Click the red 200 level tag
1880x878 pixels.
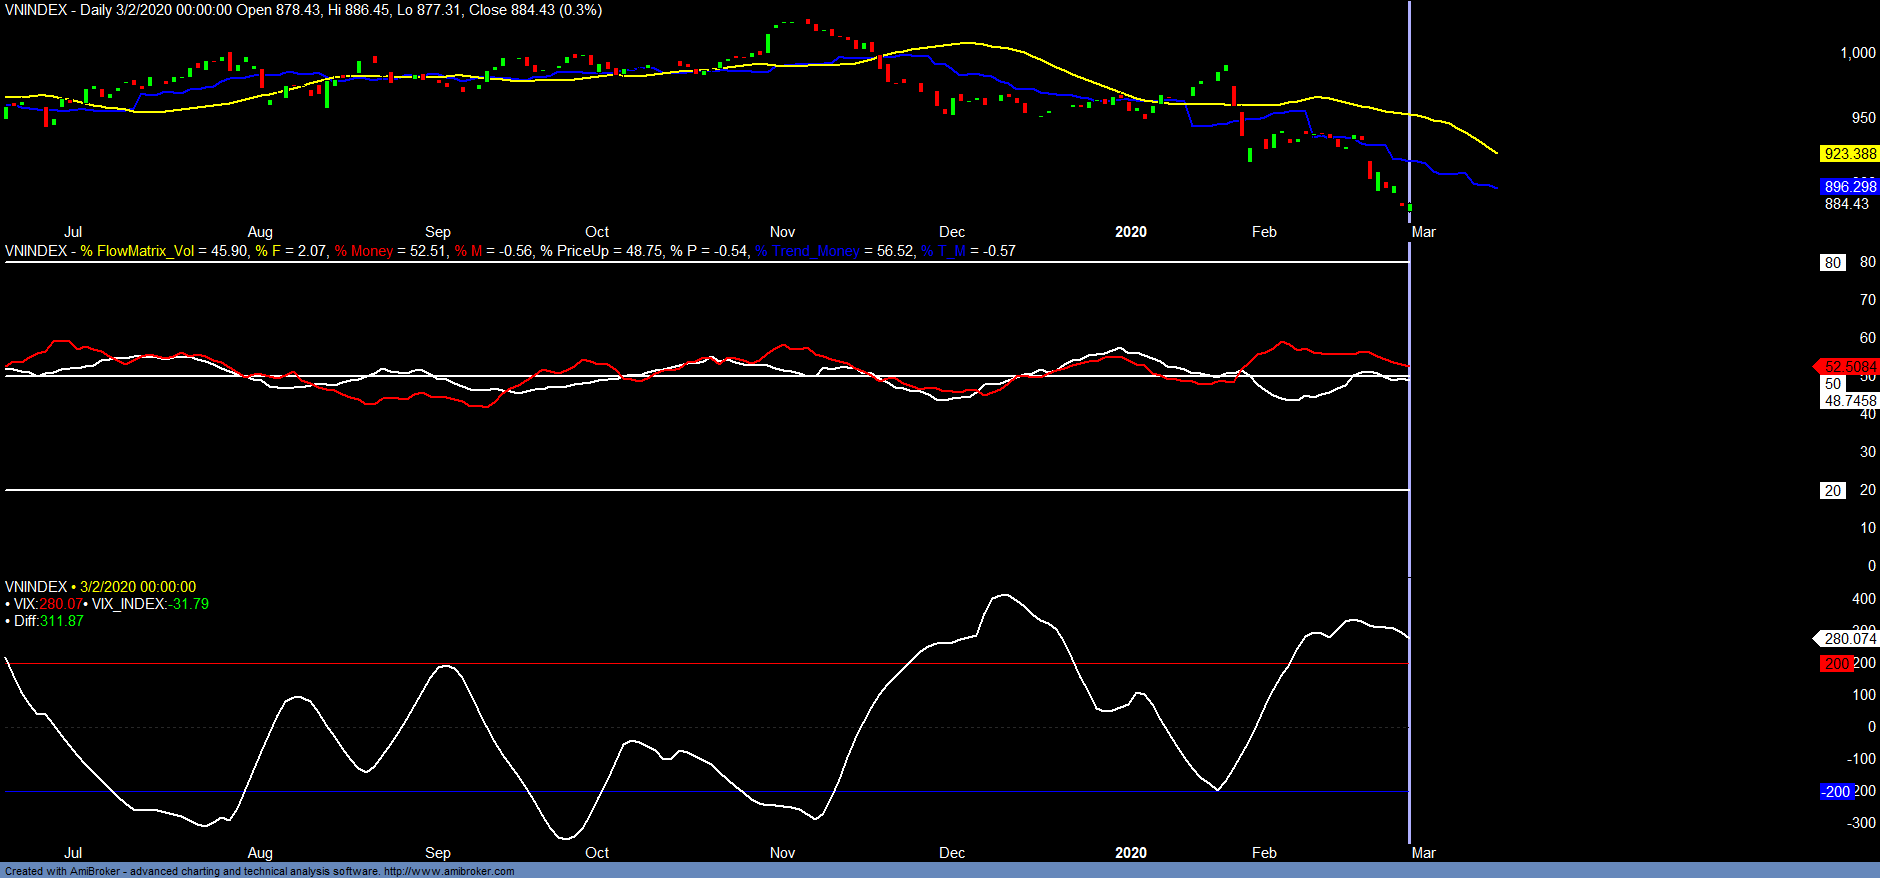click(1836, 664)
